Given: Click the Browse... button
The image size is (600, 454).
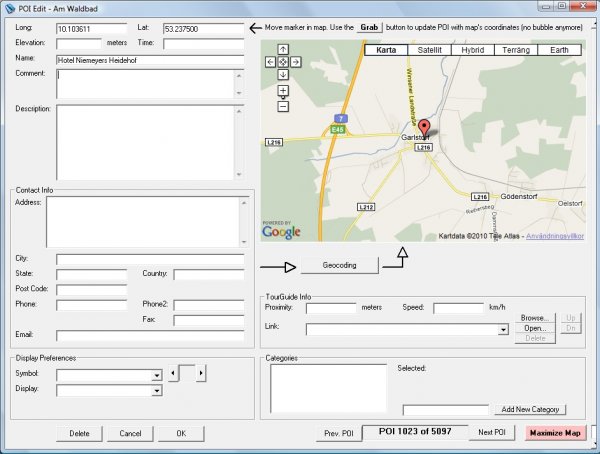Looking at the screenshot, I should pyautogui.click(x=535, y=318).
